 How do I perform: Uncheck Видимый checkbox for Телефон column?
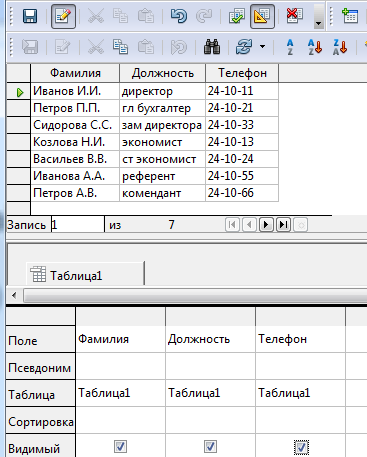[301, 447]
